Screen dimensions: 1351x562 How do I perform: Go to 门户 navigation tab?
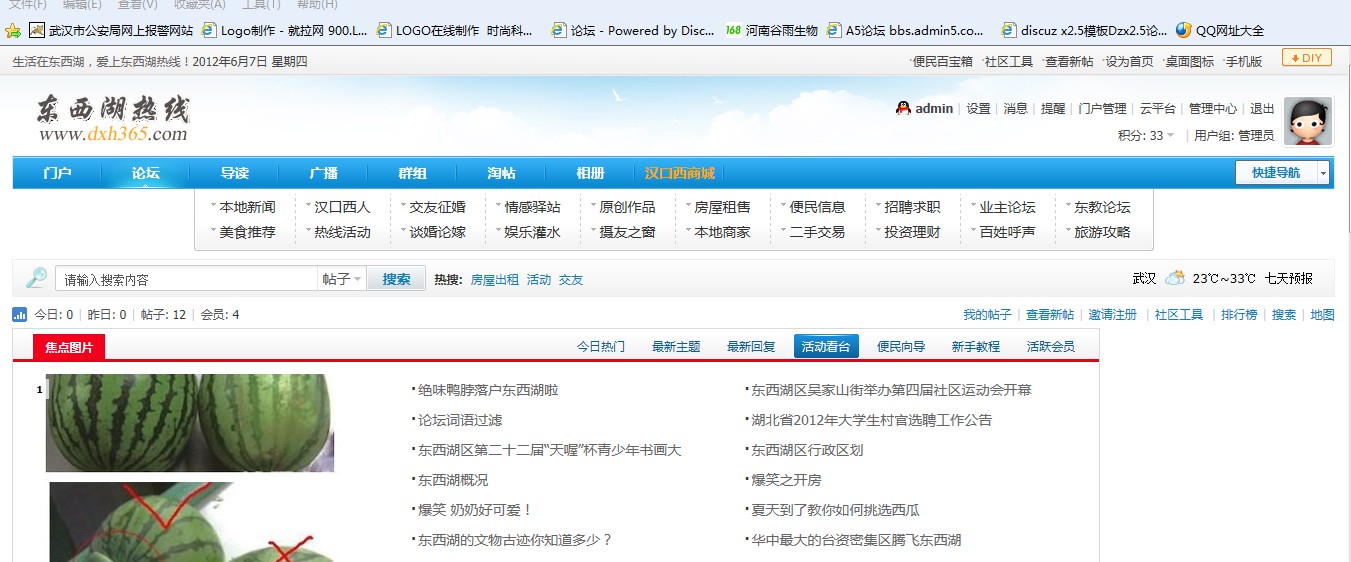point(57,173)
